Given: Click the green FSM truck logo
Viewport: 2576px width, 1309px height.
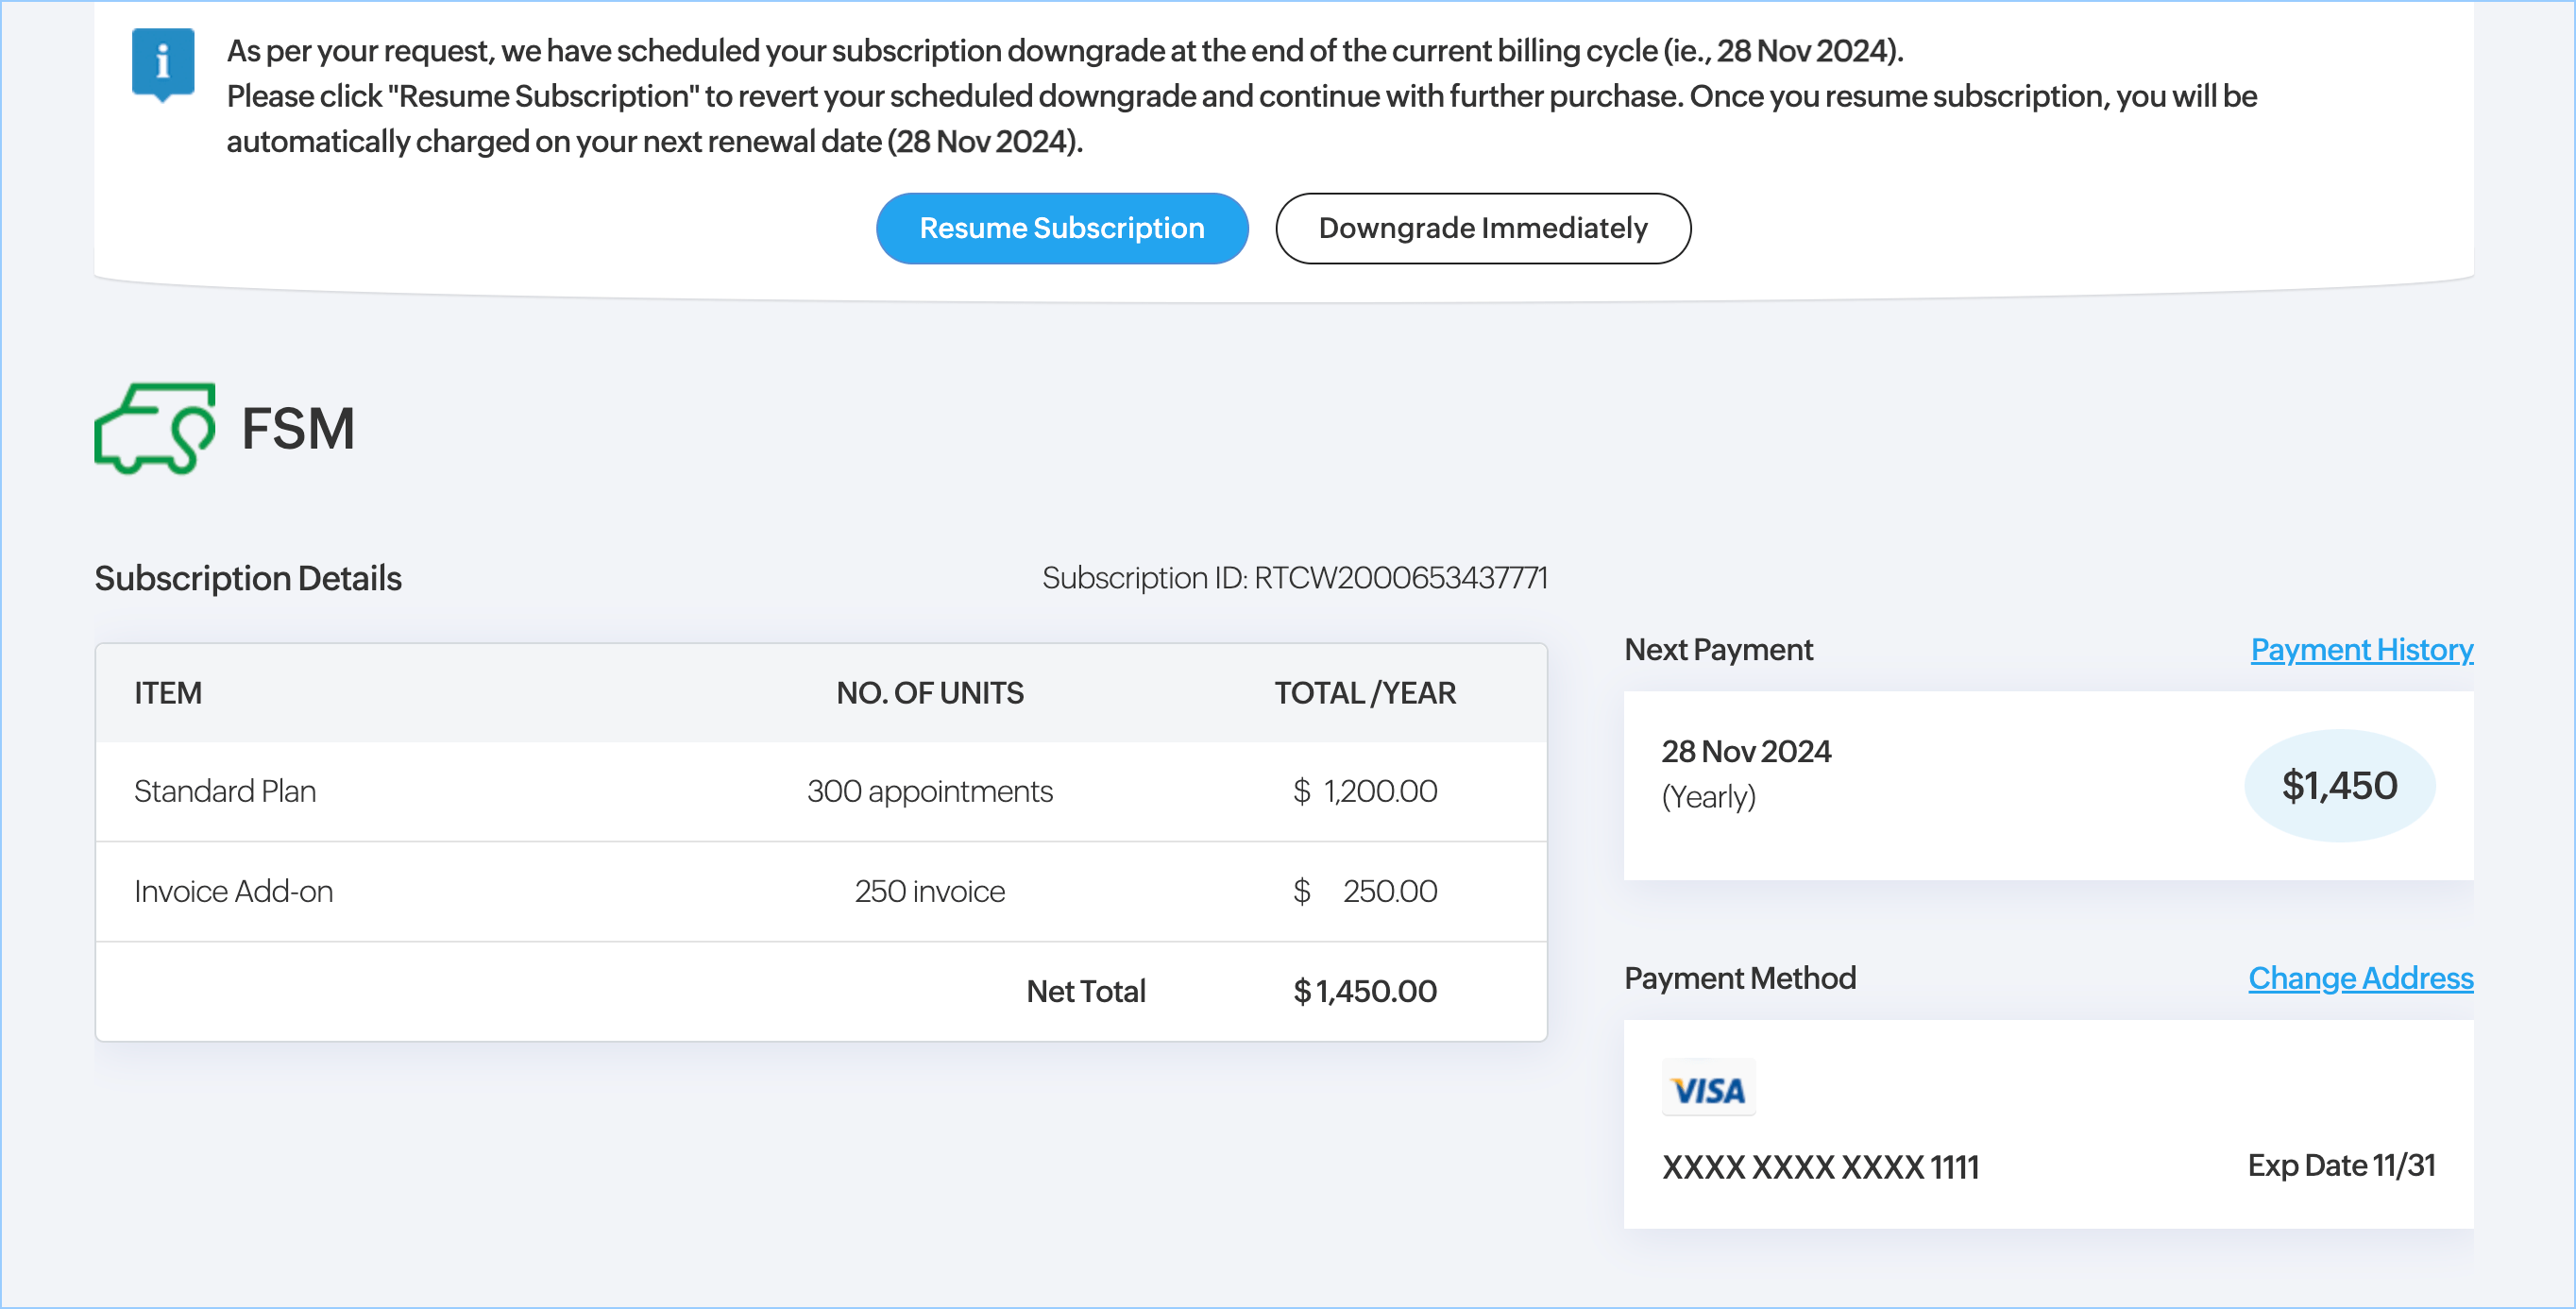Looking at the screenshot, I should 155,428.
